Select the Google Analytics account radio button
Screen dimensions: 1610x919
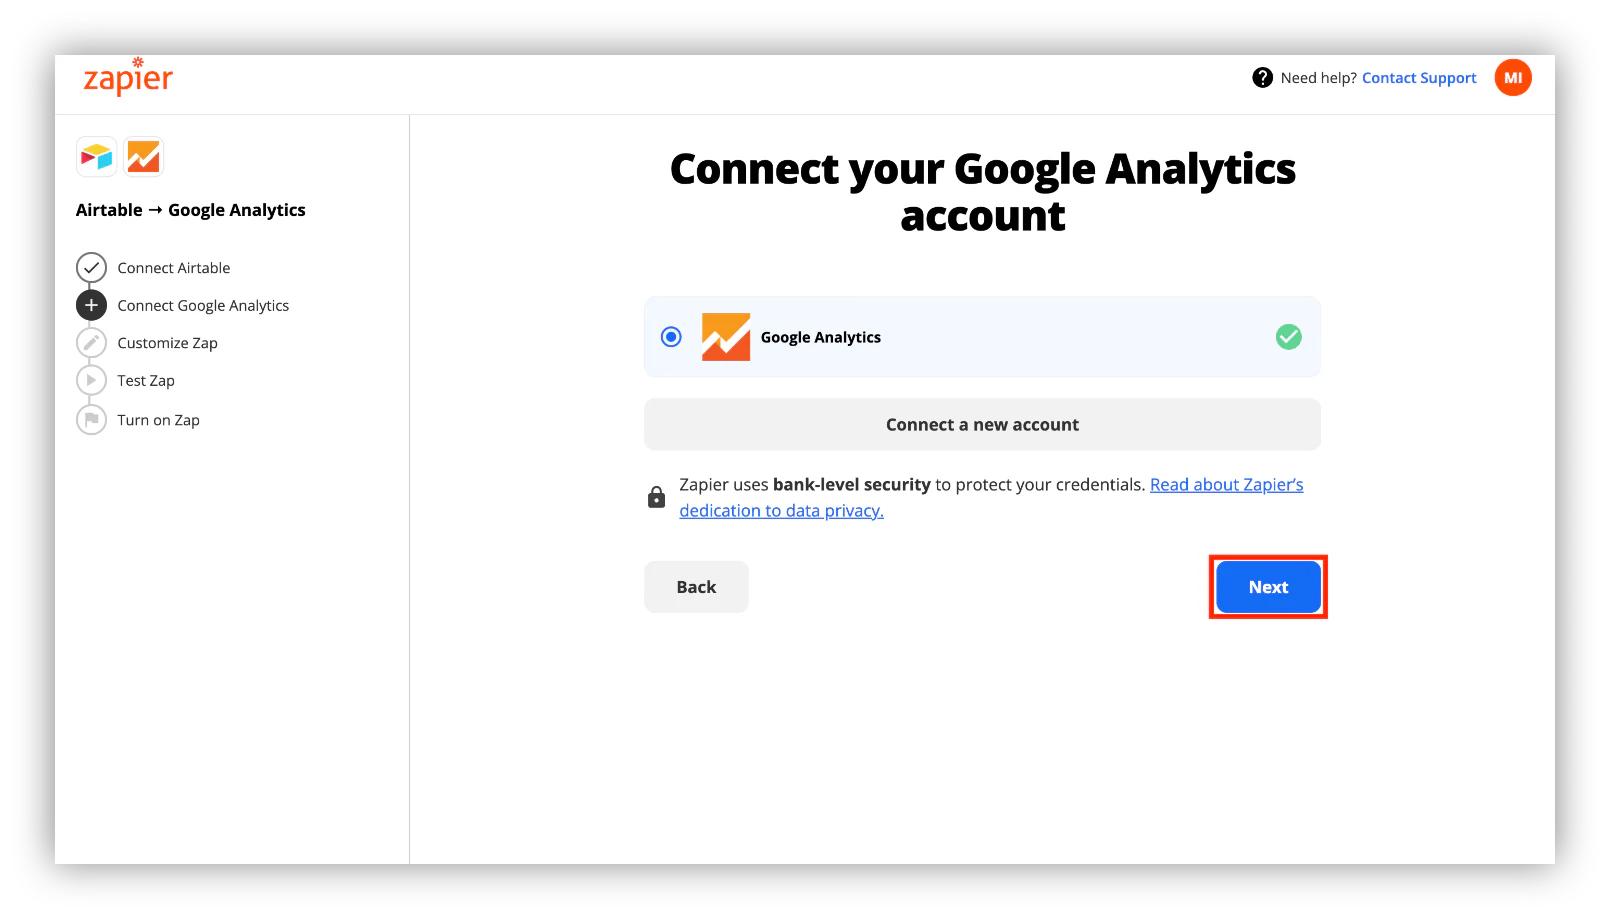point(671,337)
